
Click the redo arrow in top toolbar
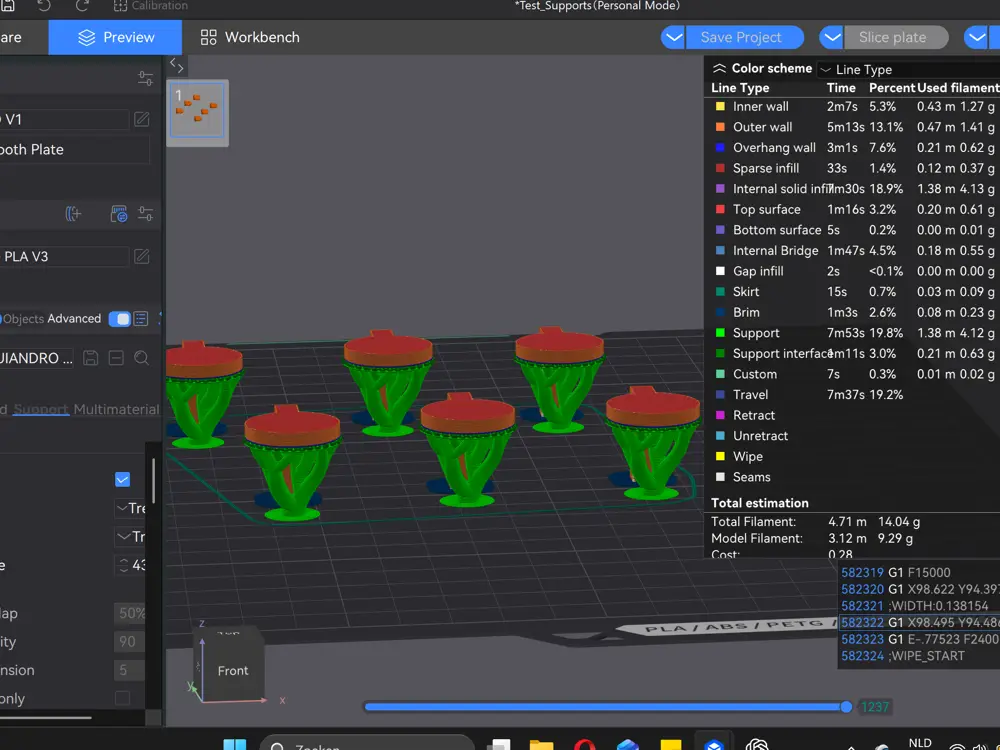click(82, 6)
